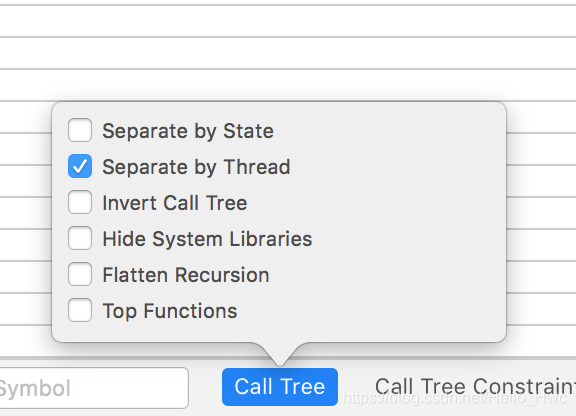The height and width of the screenshot is (416, 576).
Task: Select the Invert Call Tree label
Action: click(x=175, y=203)
